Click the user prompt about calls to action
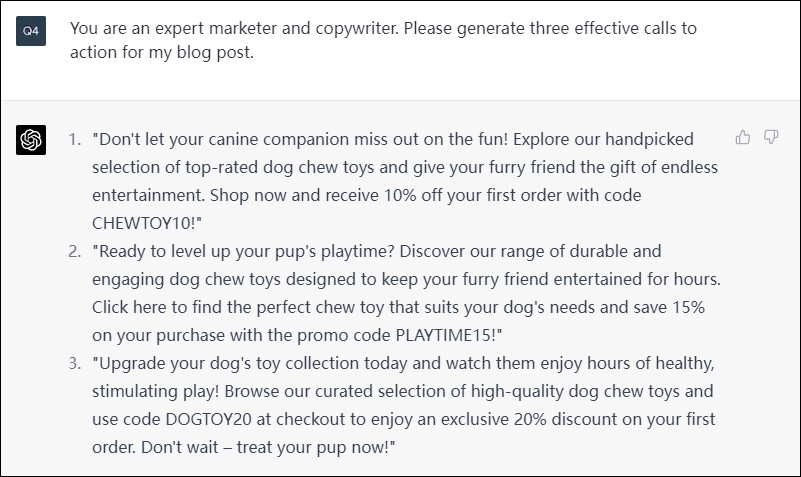 (x=383, y=40)
